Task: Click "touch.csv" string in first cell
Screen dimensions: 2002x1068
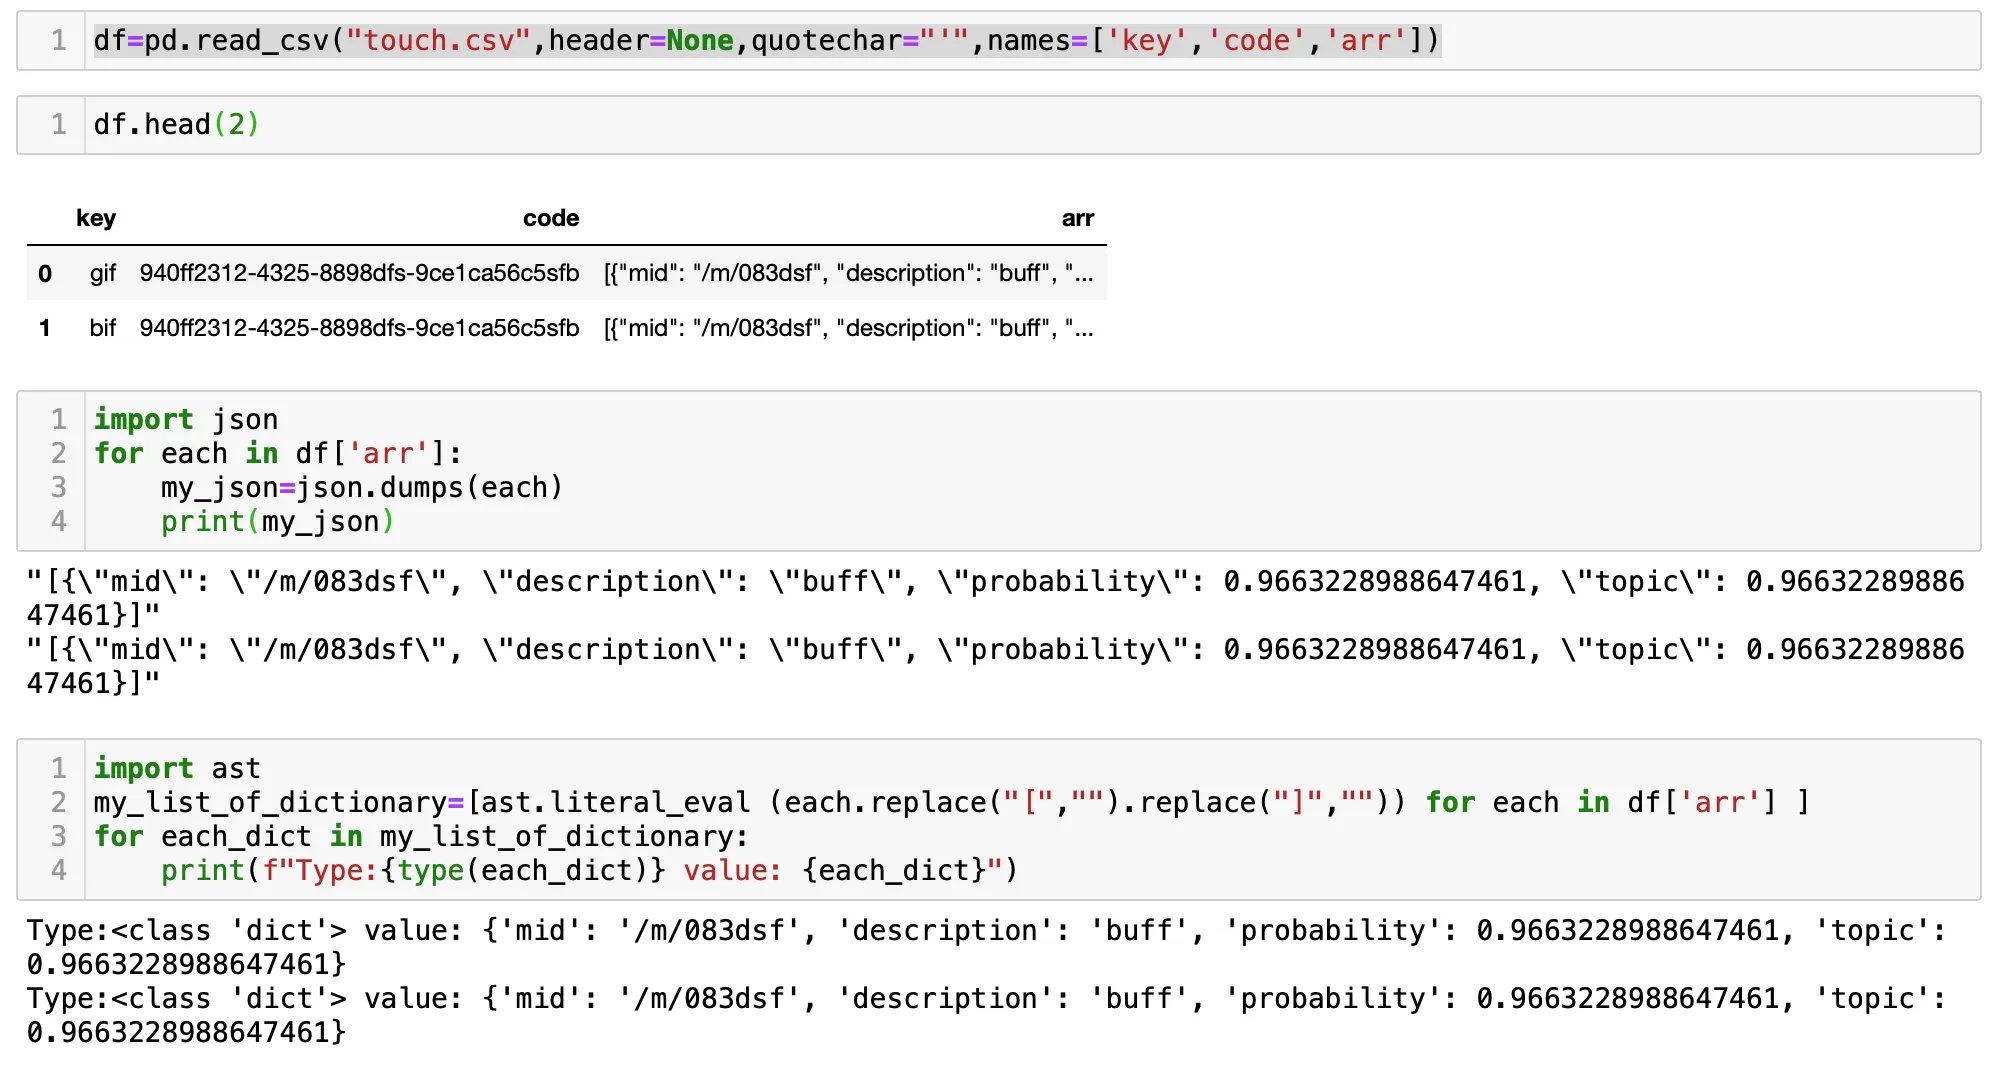Action: point(438,41)
